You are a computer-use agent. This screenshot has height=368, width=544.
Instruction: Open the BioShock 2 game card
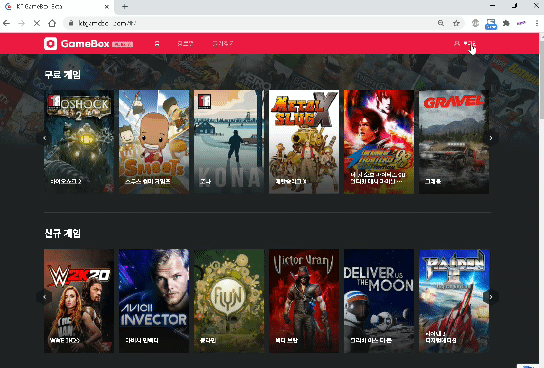(79, 142)
